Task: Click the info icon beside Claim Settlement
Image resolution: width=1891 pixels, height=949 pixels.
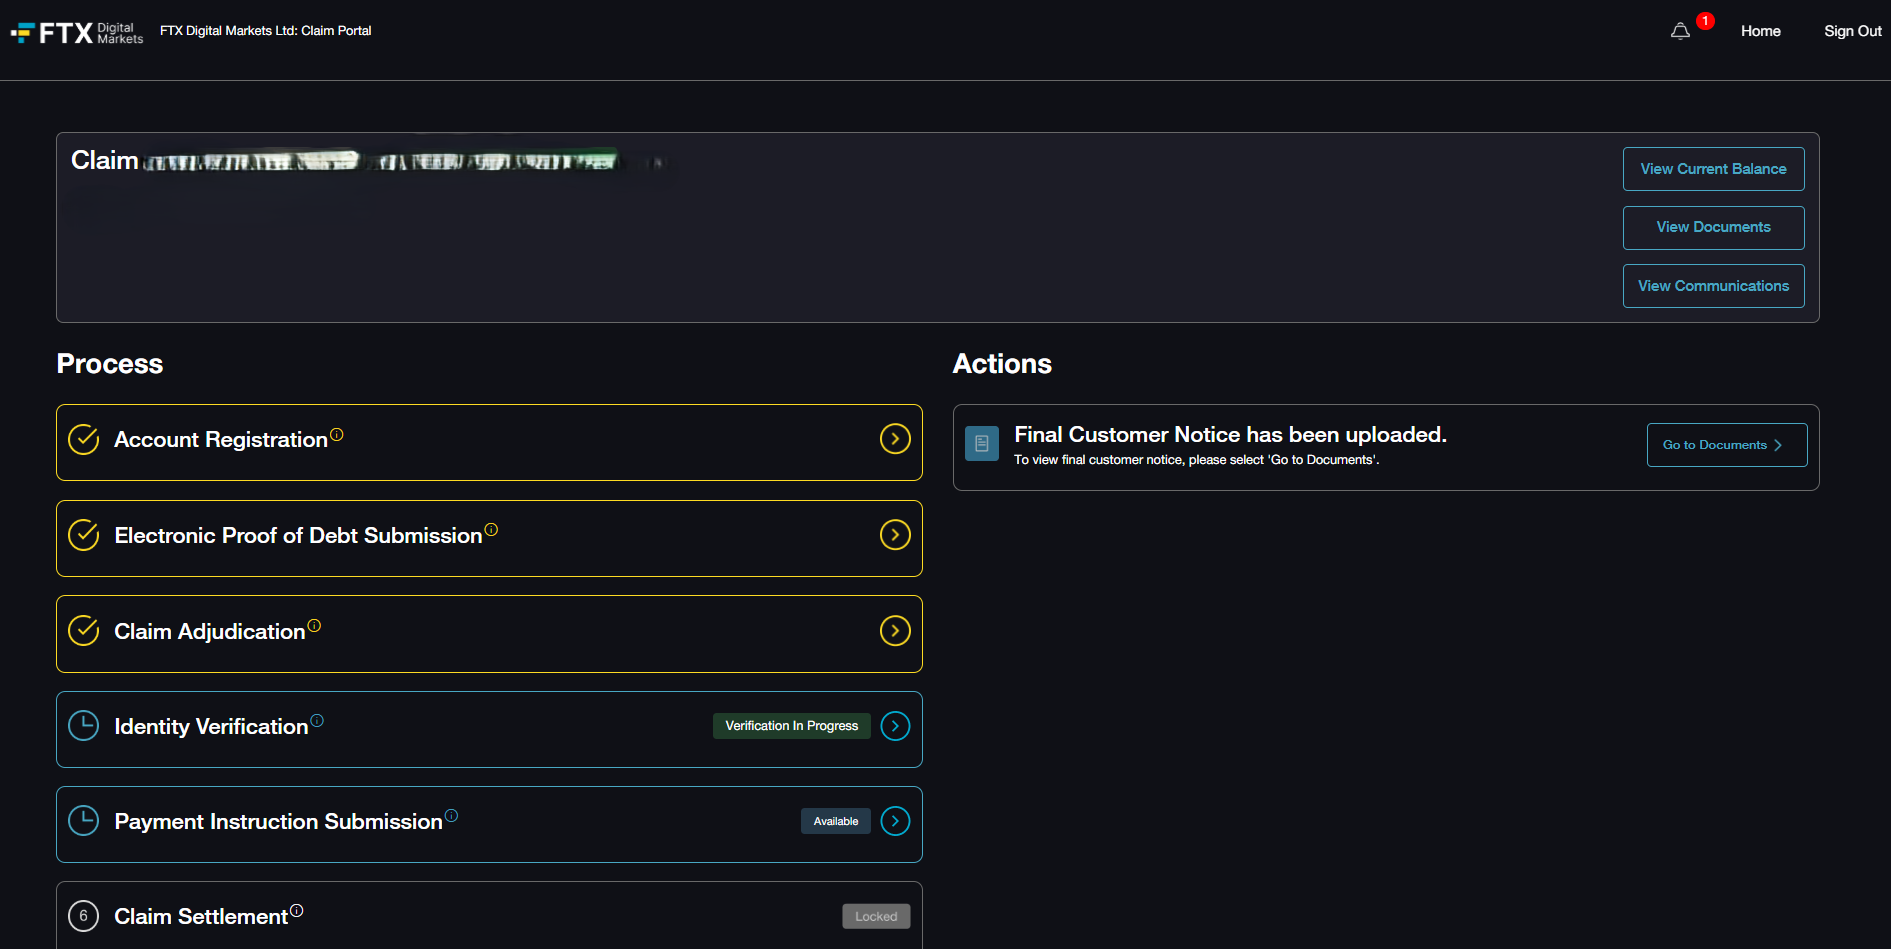Action: coord(297,910)
